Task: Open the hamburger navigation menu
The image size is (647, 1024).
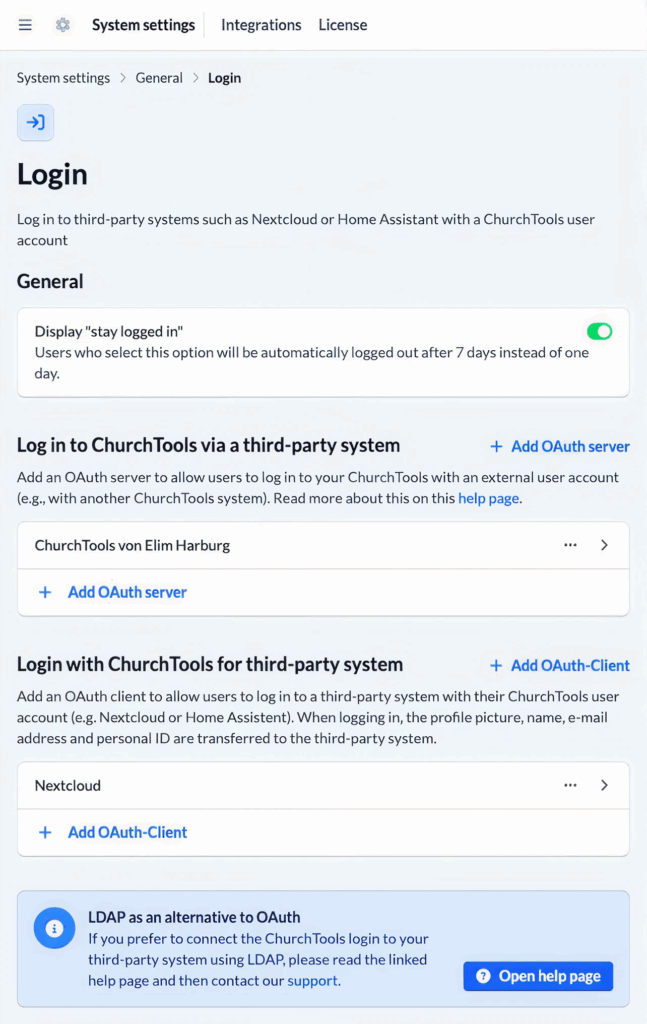Action: pyautogui.click(x=25, y=25)
